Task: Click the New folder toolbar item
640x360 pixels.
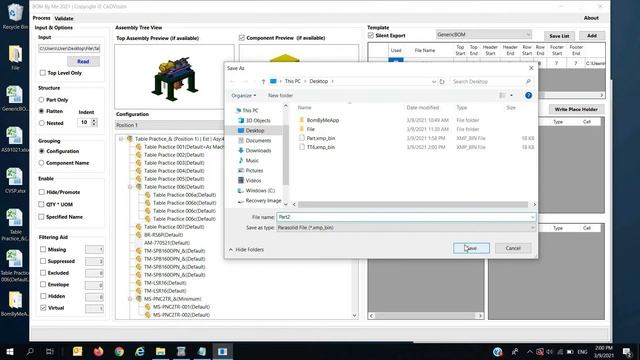Action: tap(280, 96)
